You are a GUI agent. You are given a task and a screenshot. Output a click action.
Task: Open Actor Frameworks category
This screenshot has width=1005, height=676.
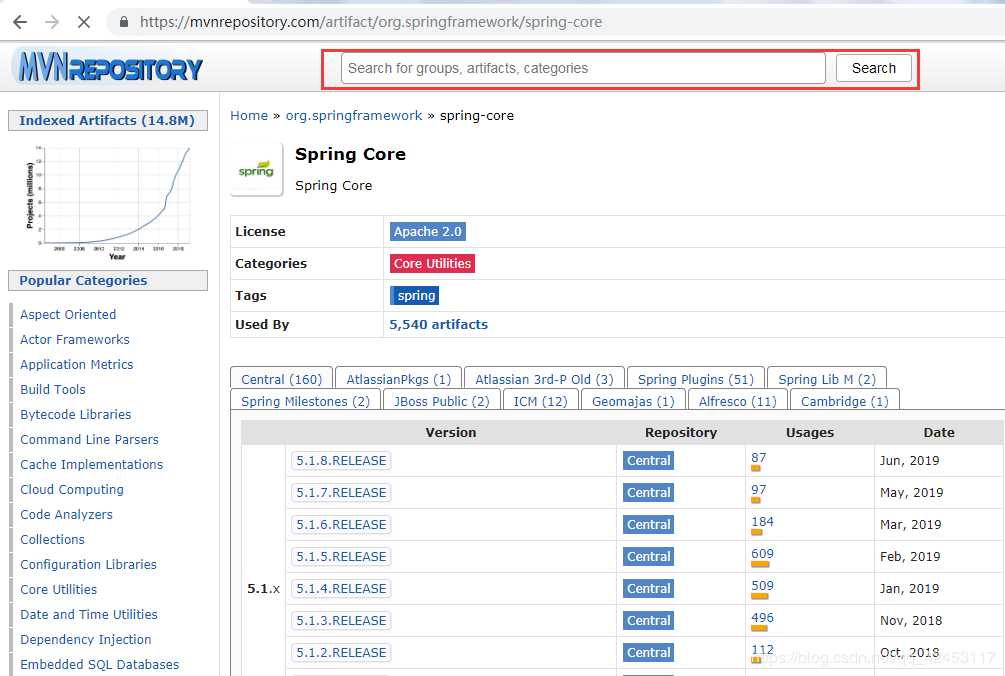tap(74, 340)
